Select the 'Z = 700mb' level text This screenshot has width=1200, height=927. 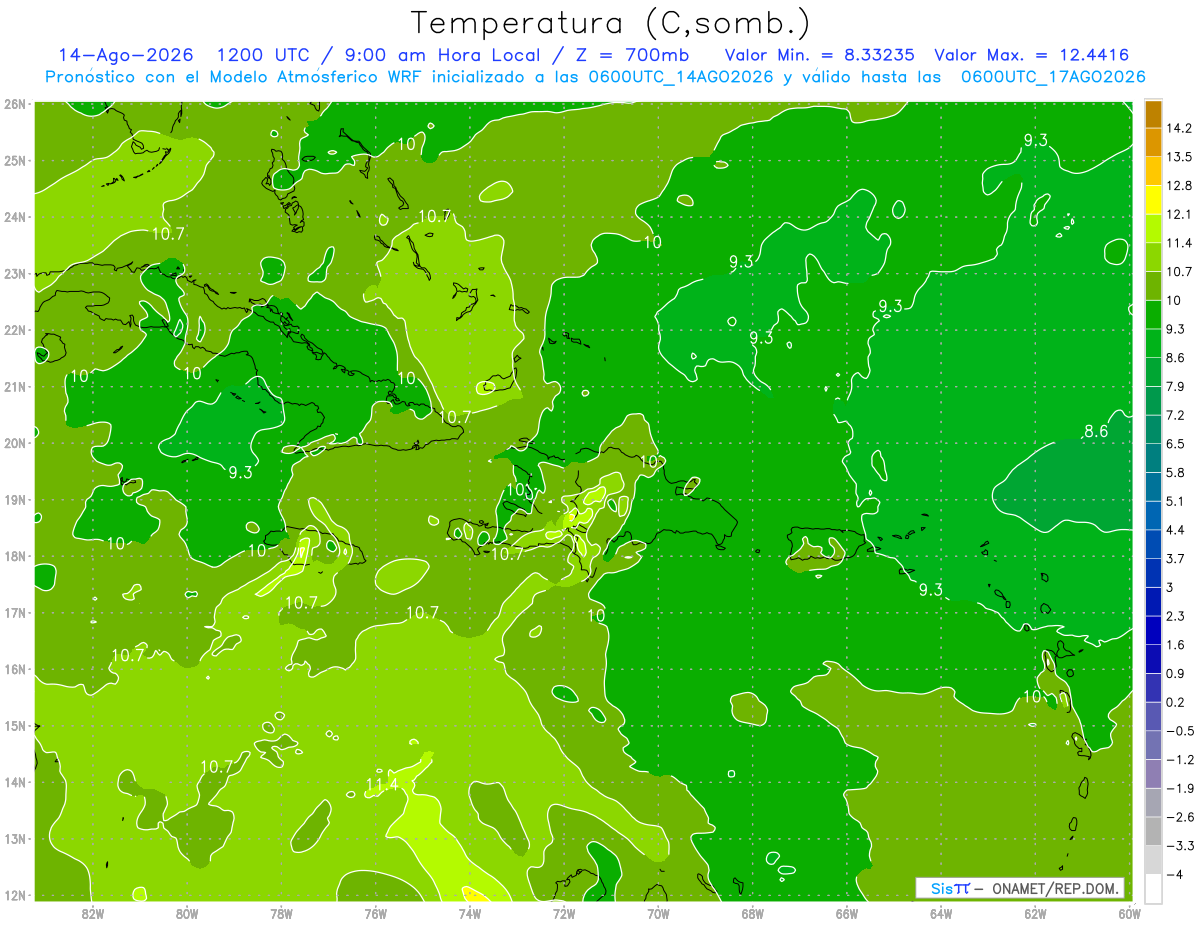(631, 55)
